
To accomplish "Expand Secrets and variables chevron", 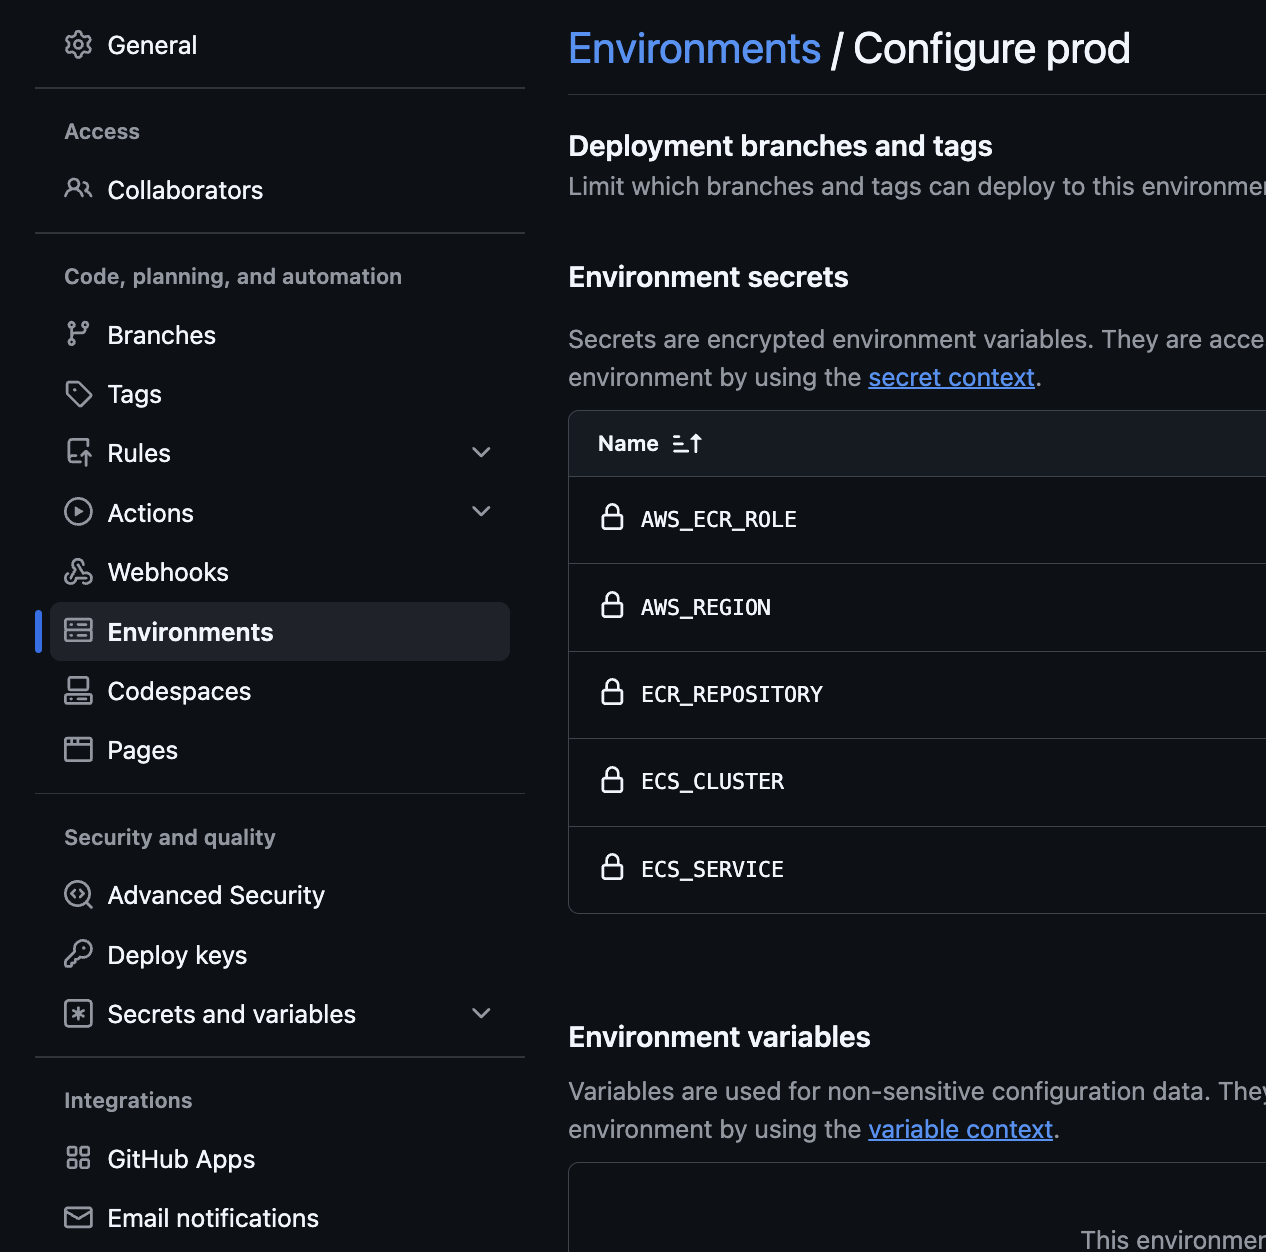I will [x=481, y=1013].
